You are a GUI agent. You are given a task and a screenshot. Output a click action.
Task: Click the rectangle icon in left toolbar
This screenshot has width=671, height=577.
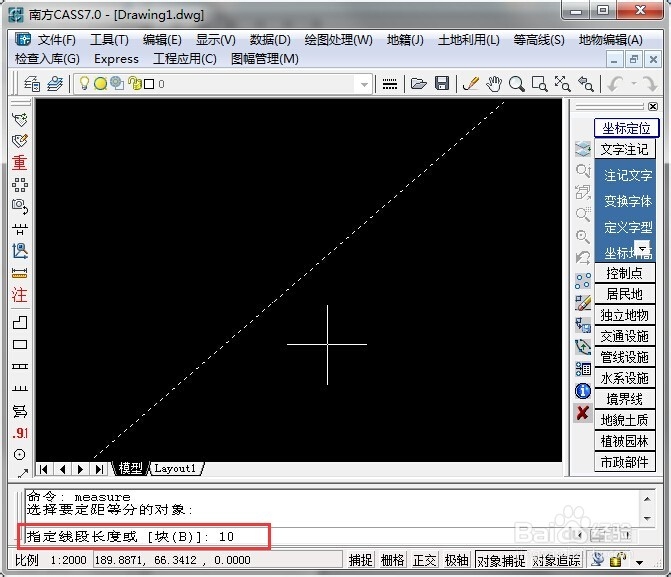click(x=20, y=345)
